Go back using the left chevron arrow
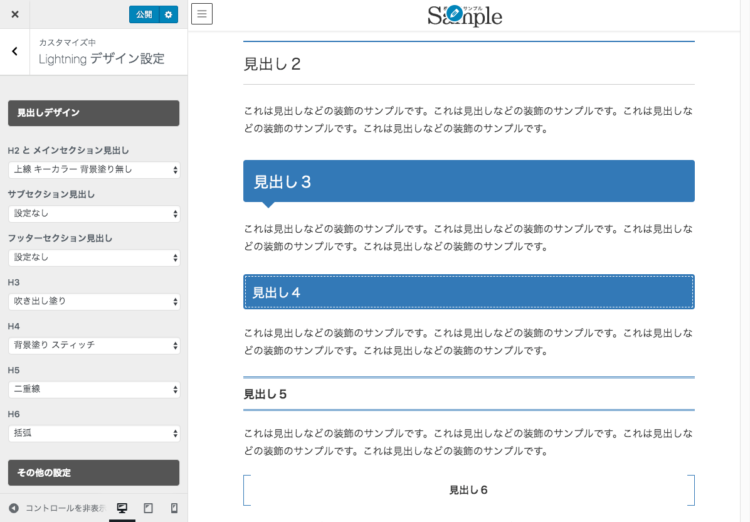Screen dimensions: 750x522 tap(15, 51)
